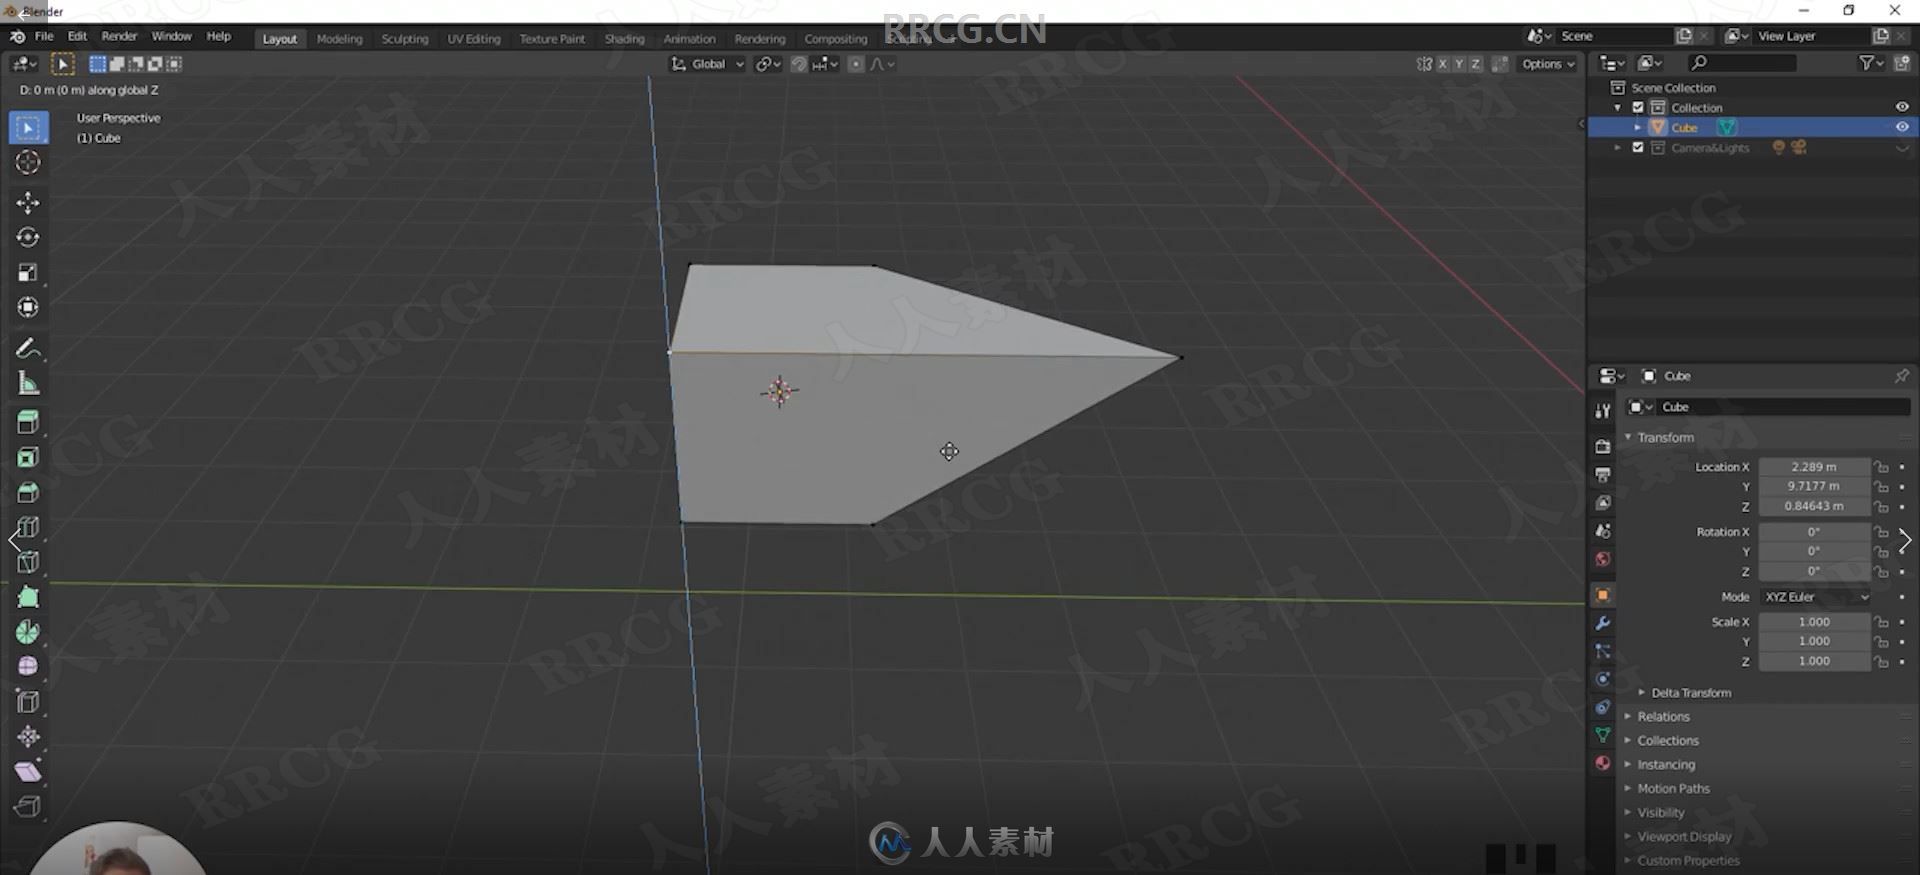The width and height of the screenshot is (1920, 875).
Task: Open the World properties tab
Action: coord(1603,559)
